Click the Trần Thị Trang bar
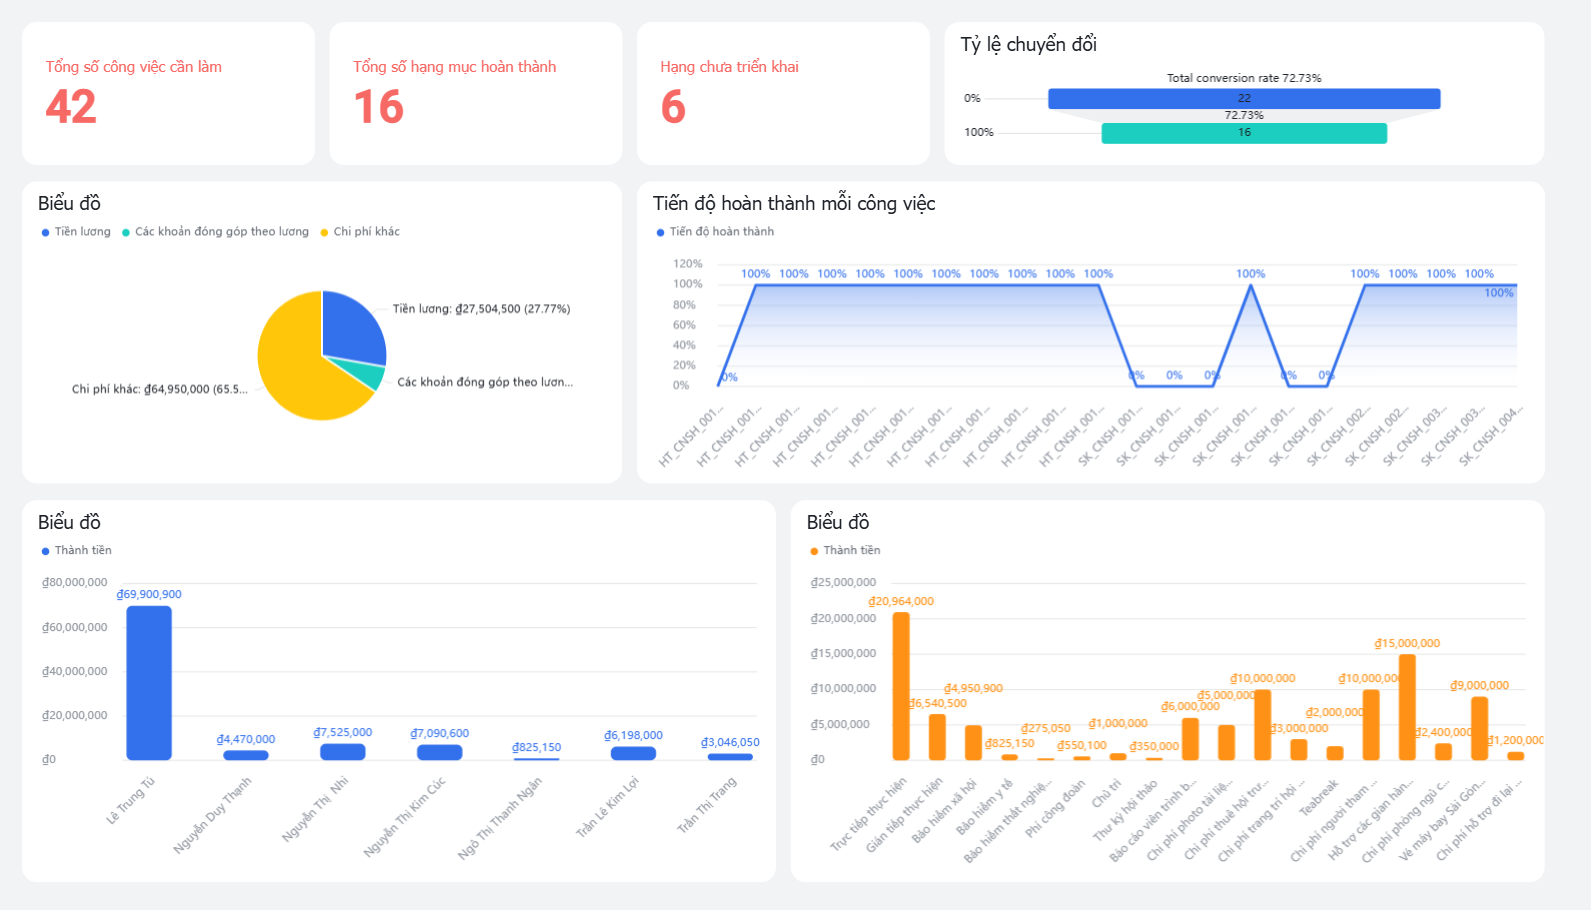 click(730, 757)
